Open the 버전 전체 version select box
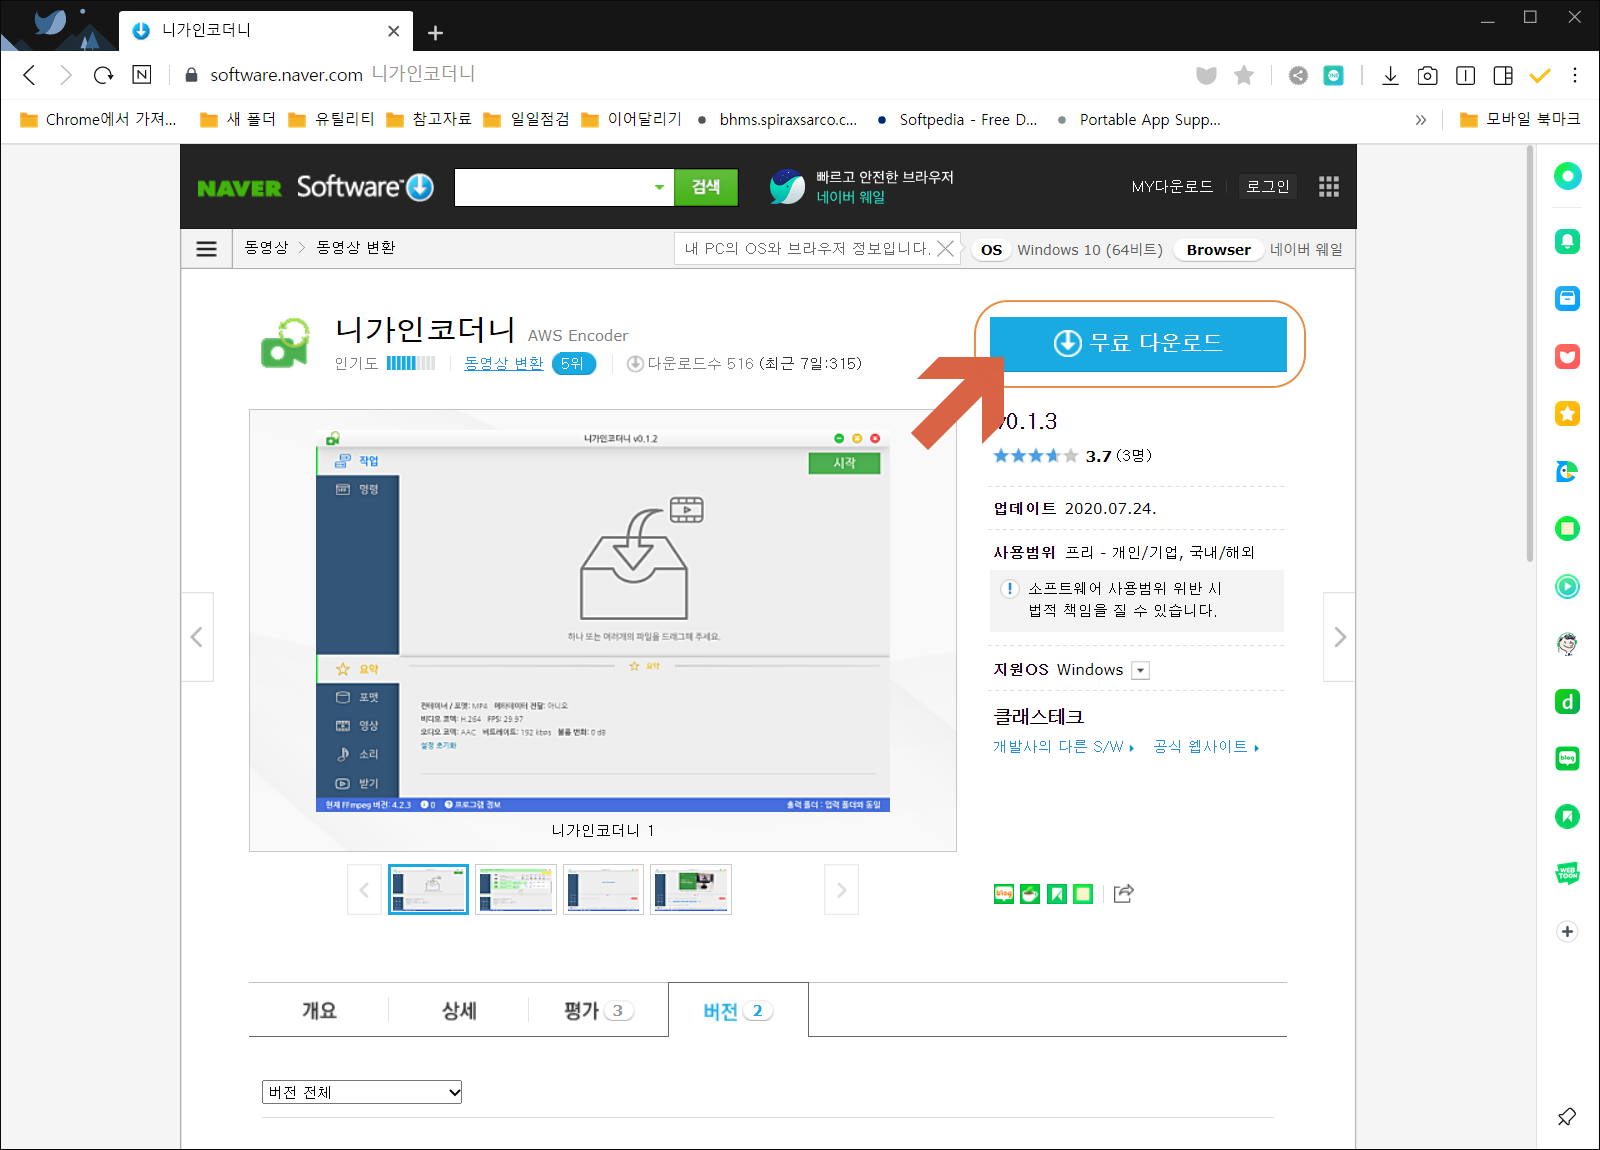The image size is (1600, 1150). point(362,1092)
